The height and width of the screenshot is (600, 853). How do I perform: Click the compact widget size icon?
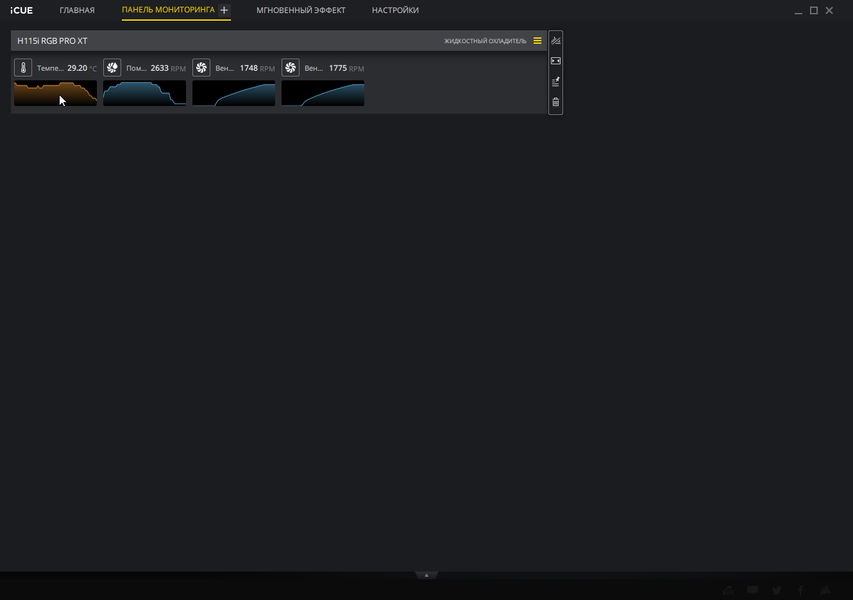[x=555, y=61]
